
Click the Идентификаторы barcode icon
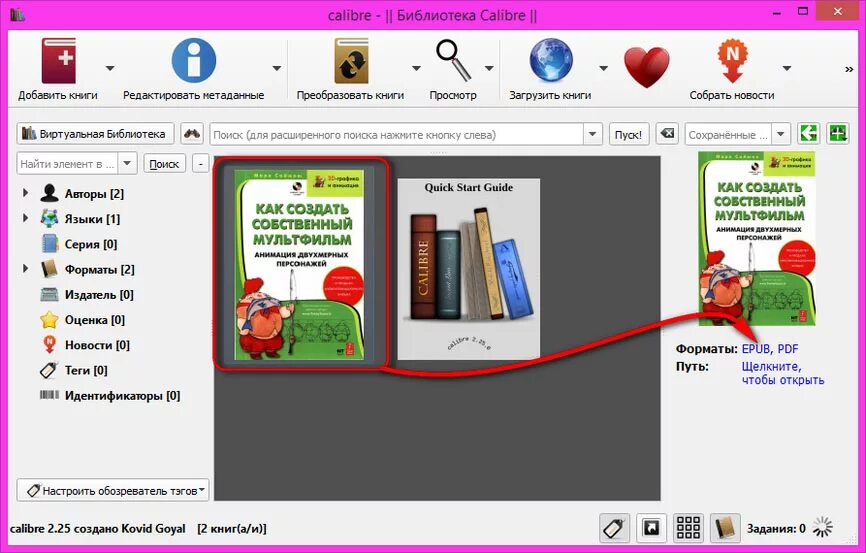49,396
